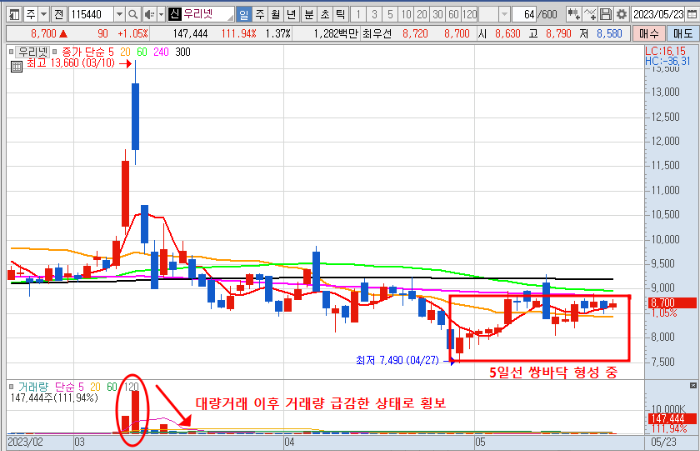700x451 pixels.
Task: Click the 매도 sell button
Action: click(682, 33)
